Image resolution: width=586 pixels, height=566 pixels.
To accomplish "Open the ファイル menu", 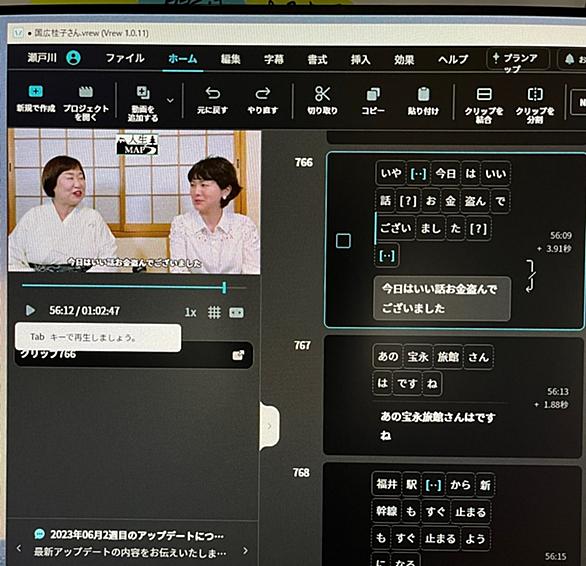I will (x=125, y=58).
